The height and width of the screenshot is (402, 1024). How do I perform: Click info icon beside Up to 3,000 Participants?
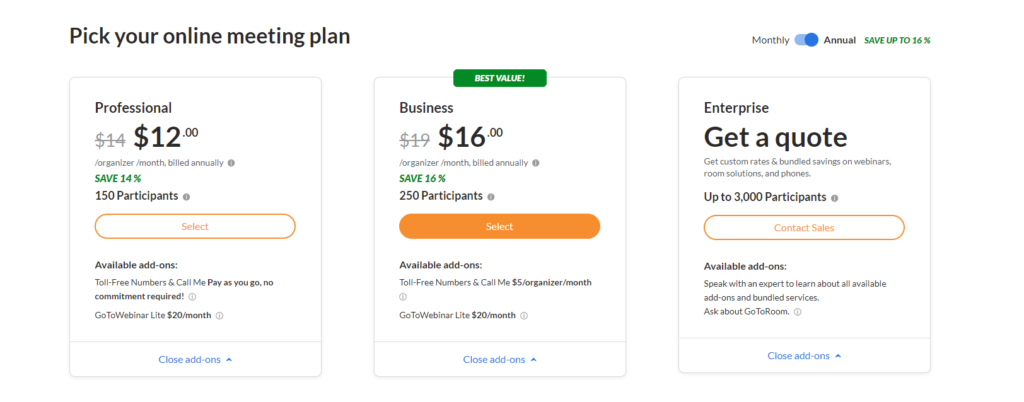point(835,198)
